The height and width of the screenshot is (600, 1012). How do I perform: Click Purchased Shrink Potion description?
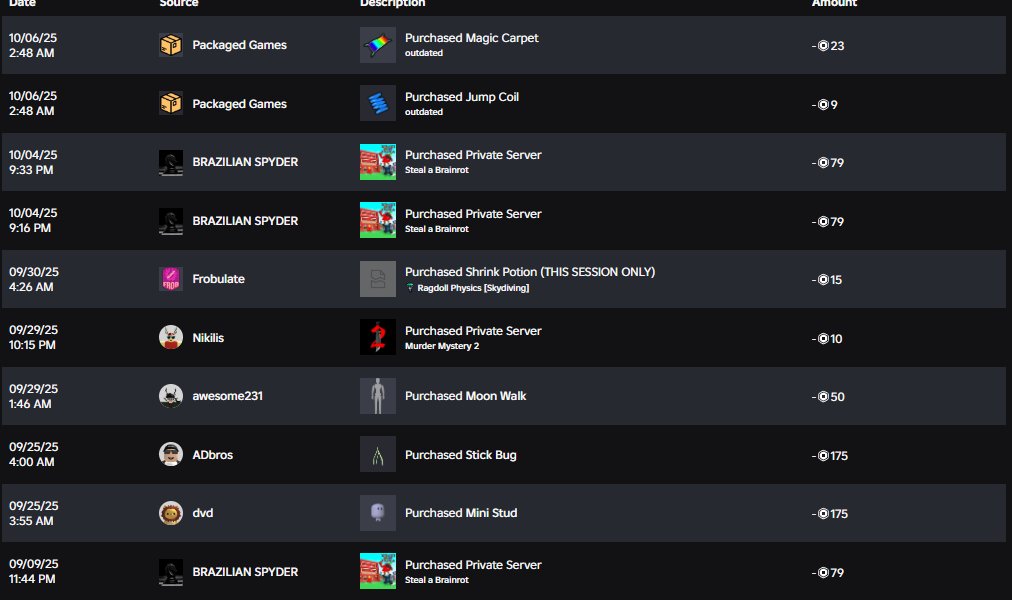[x=530, y=272]
